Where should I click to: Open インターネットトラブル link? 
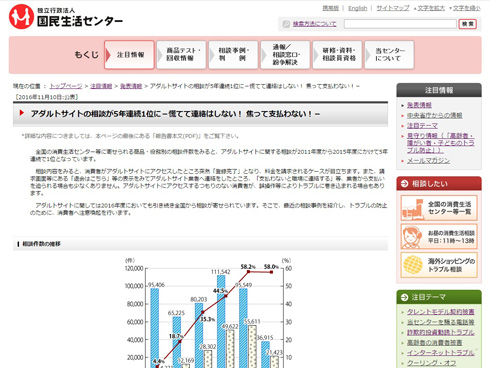(x=440, y=353)
